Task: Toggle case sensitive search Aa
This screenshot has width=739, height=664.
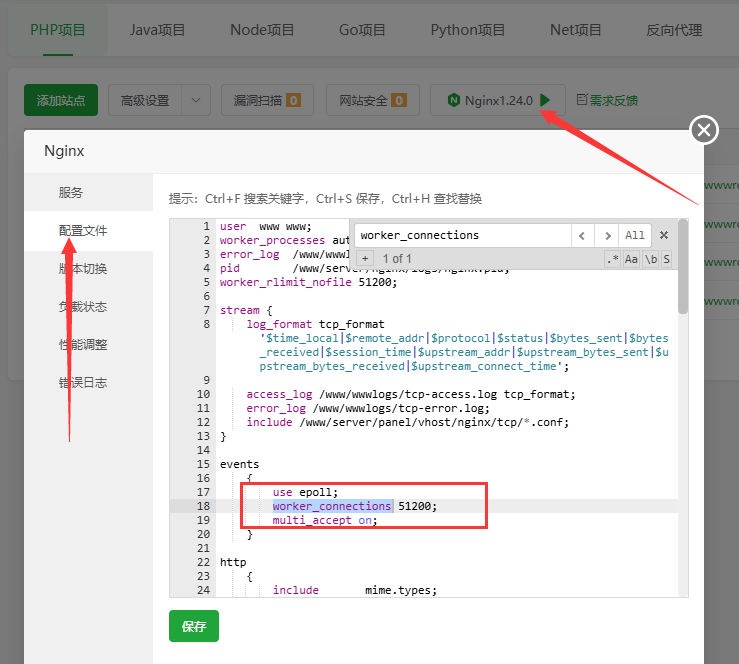Action: [631, 259]
